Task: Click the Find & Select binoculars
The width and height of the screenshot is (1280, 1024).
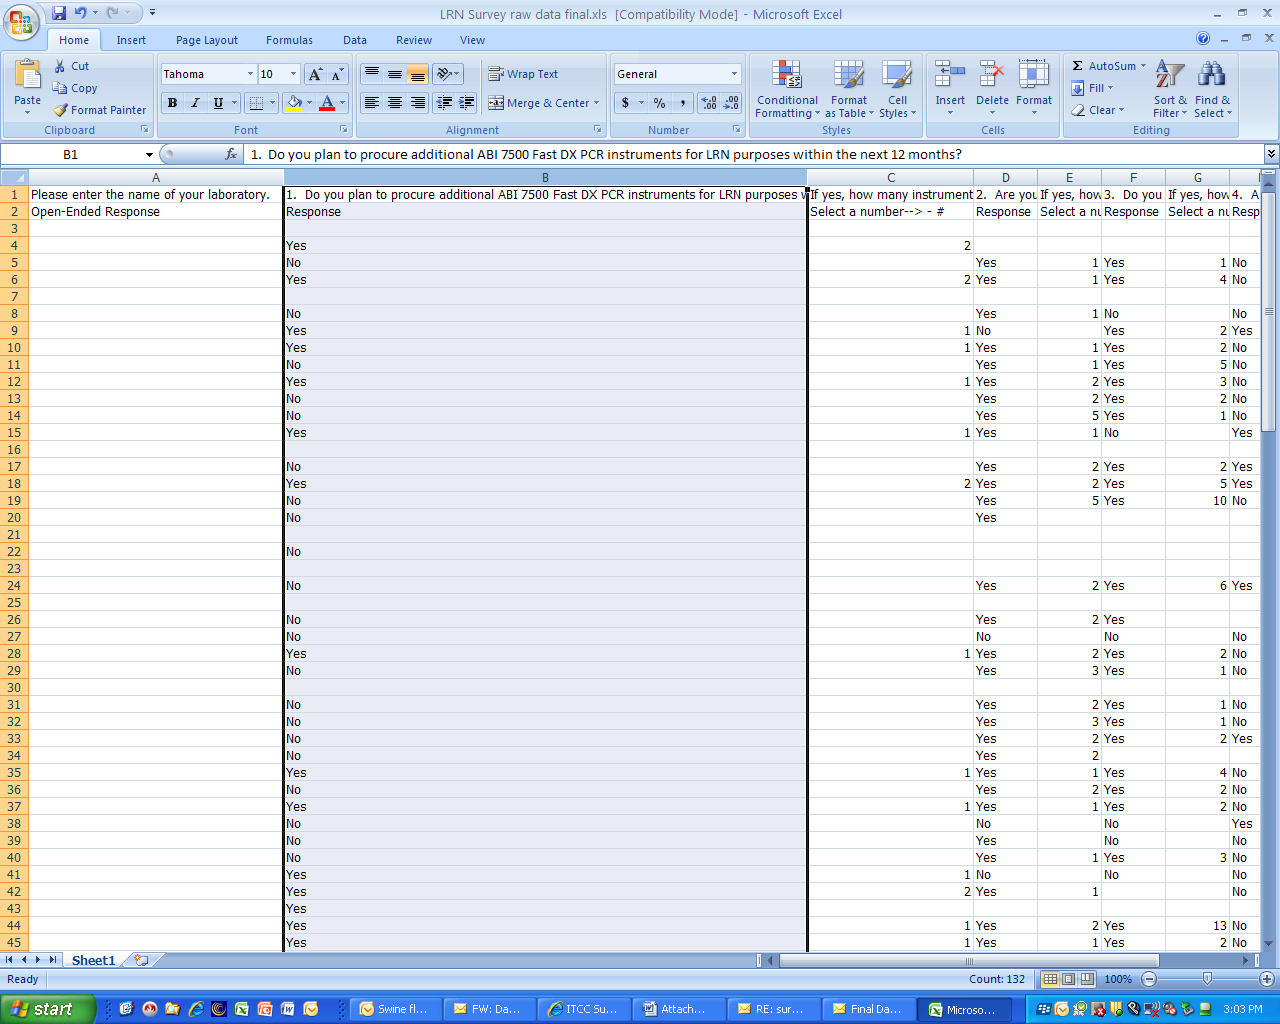Action: pyautogui.click(x=1211, y=76)
